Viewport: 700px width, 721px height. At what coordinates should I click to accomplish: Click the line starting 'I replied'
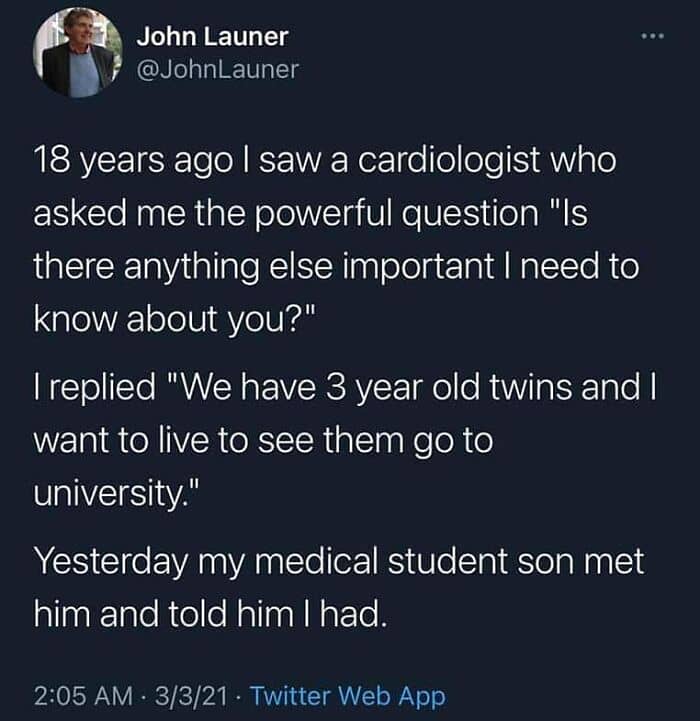(x=344, y=387)
